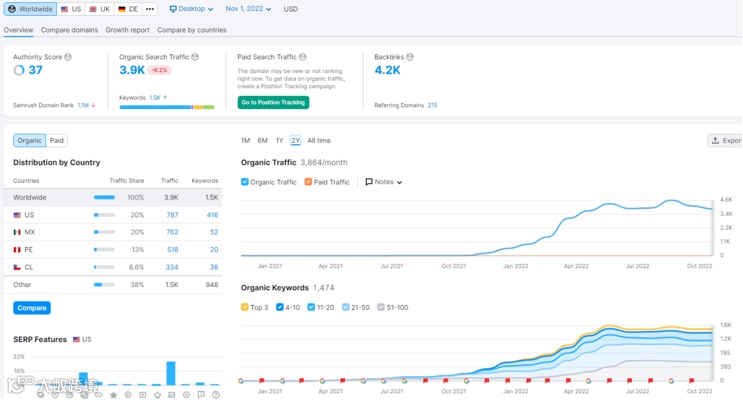The height and width of the screenshot is (400, 743).
Task: Select the Overview tab
Action: [18, 30]
